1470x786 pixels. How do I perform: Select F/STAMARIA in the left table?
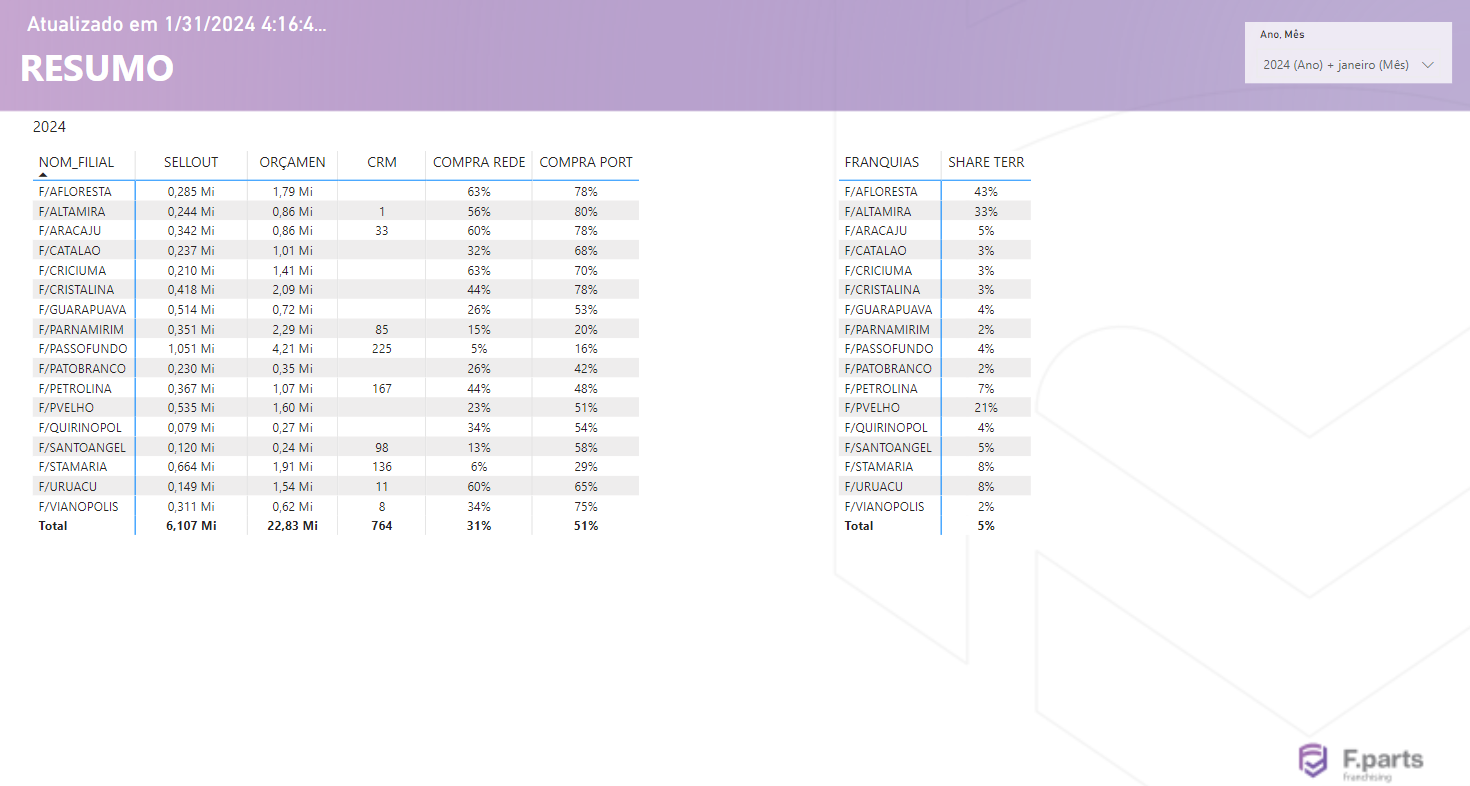click(72, 466)
